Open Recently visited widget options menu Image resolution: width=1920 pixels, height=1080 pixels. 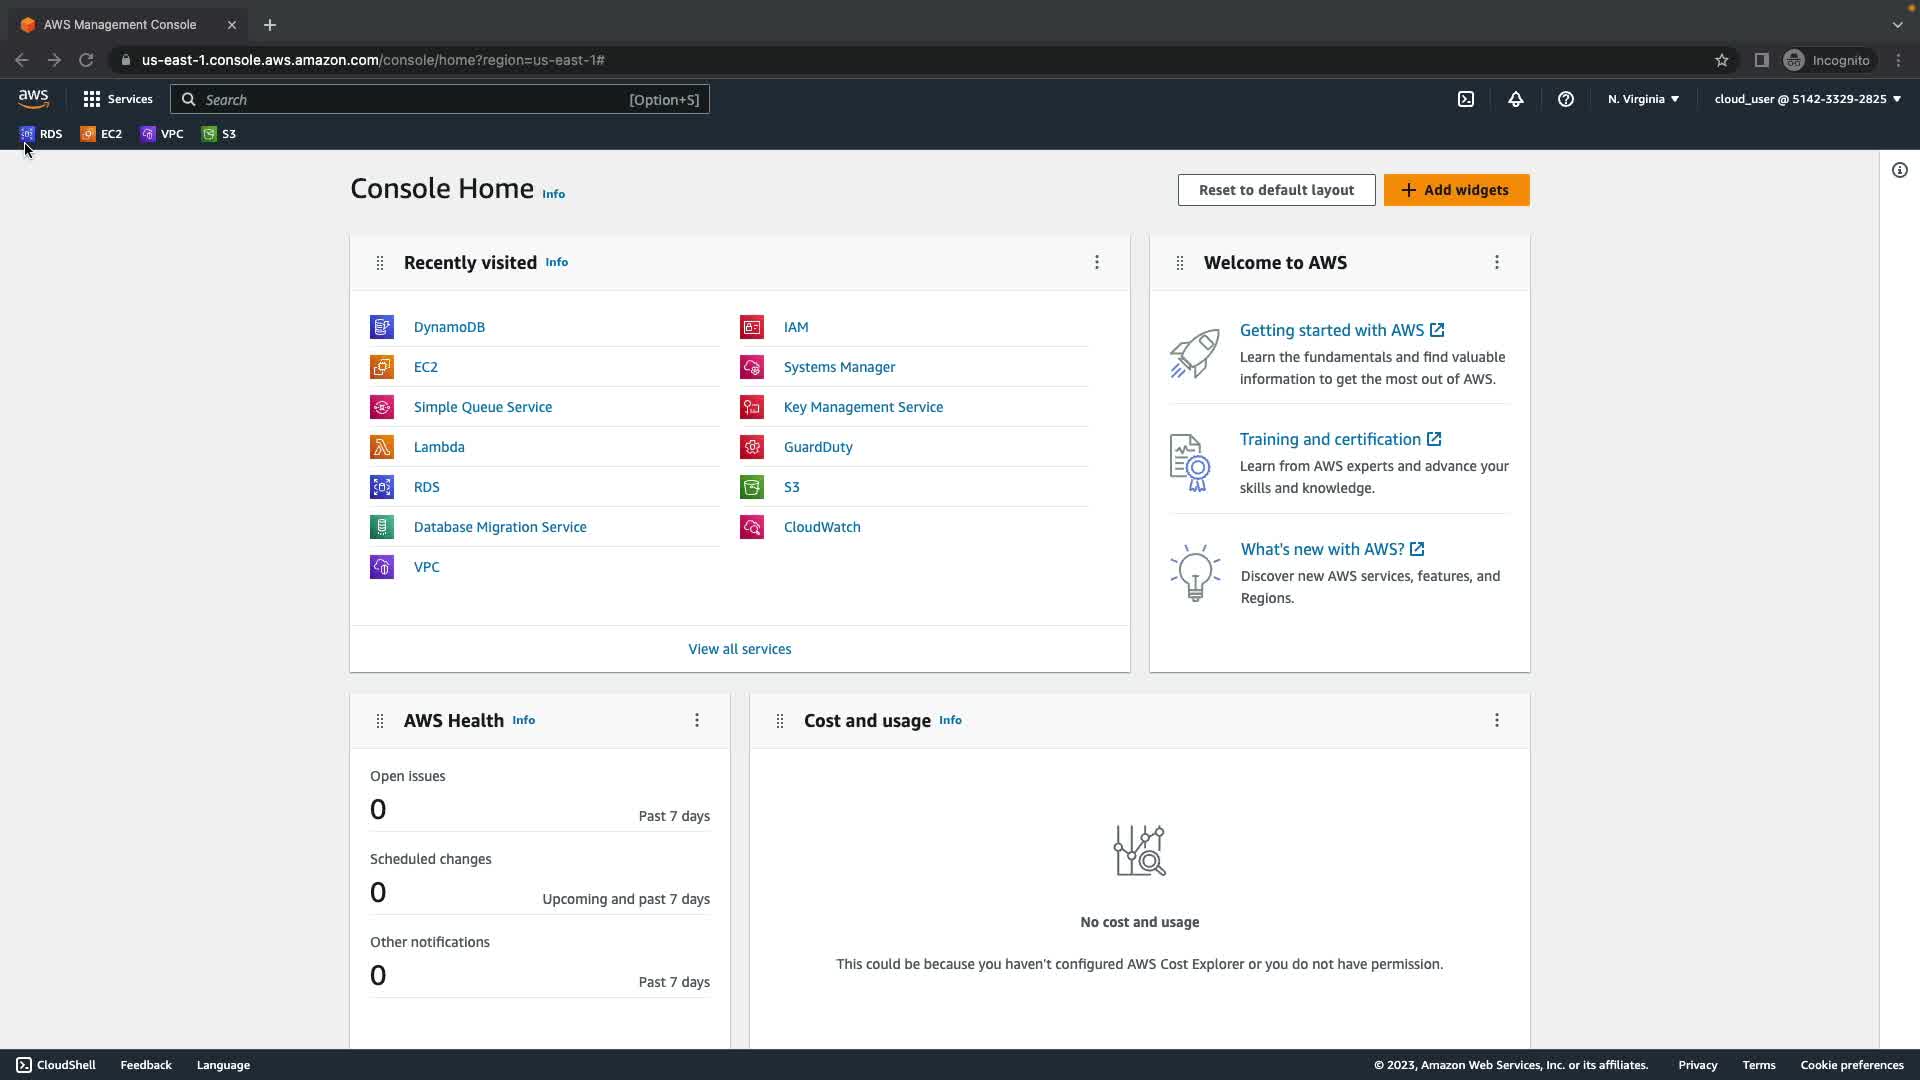(1097, 262)
